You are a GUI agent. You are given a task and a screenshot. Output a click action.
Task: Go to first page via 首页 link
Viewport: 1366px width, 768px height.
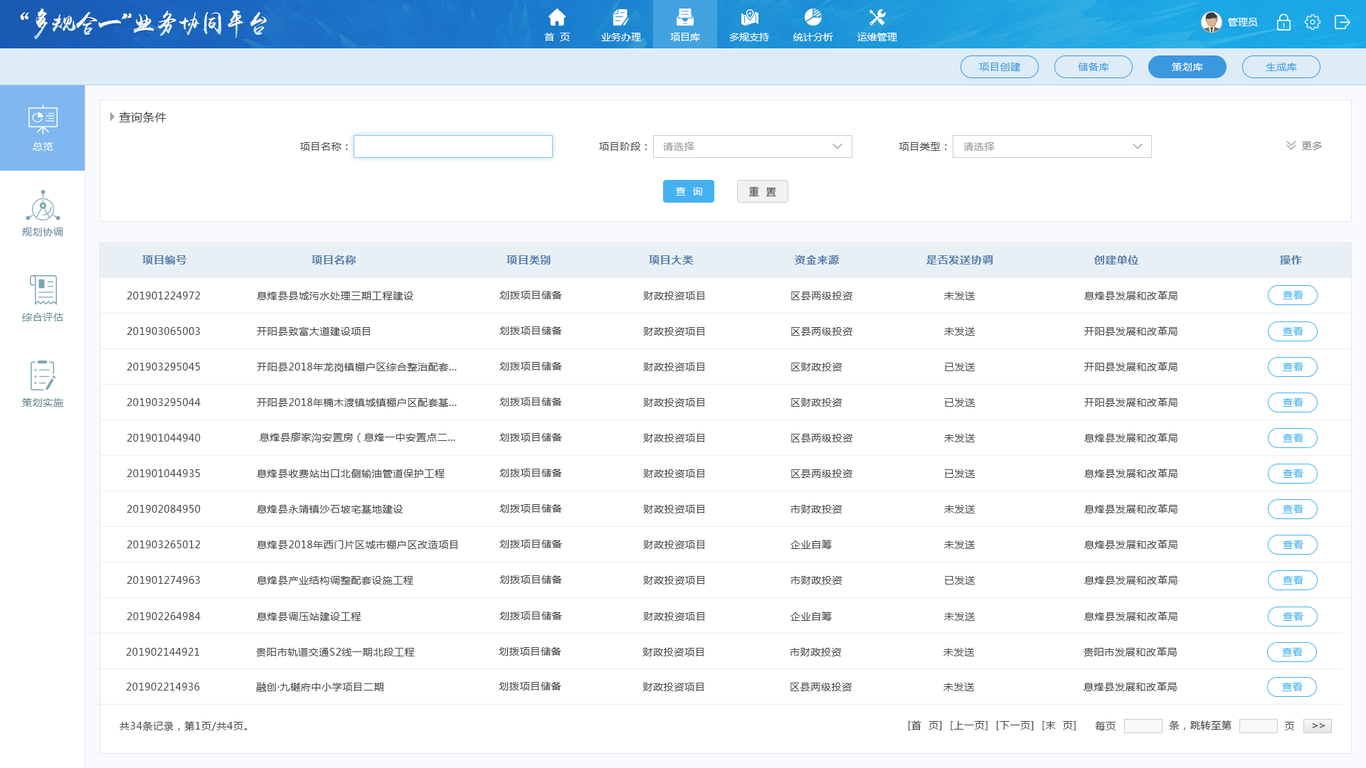(925, 725)
